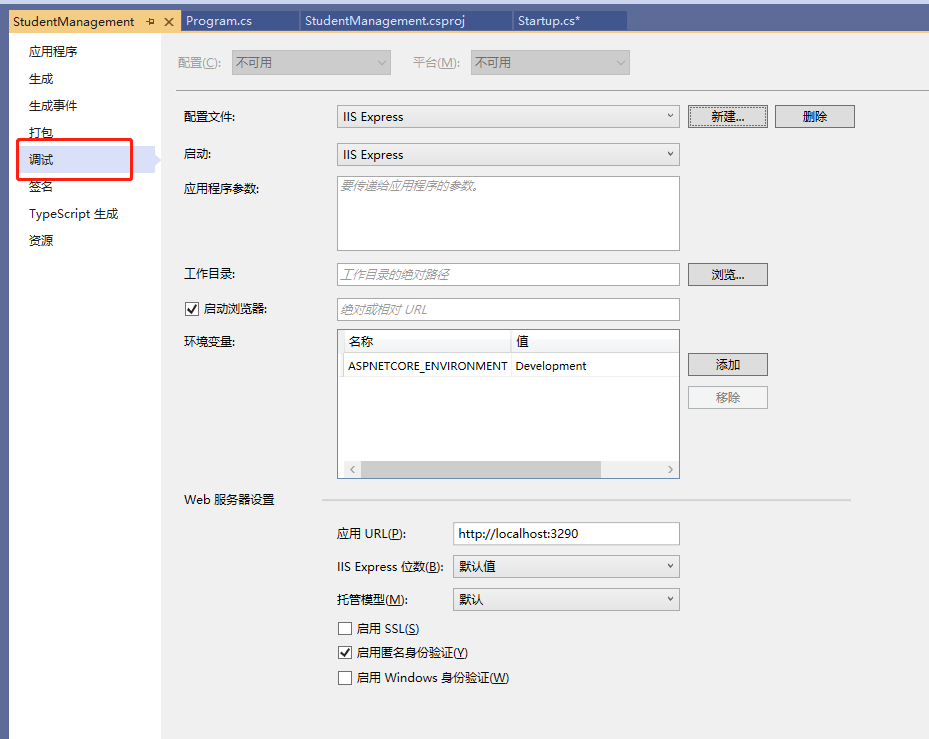Click the environment table horizontal scrollbar thumb
Image resolution: width=929 pixels, height=739 pixels.
480,469
